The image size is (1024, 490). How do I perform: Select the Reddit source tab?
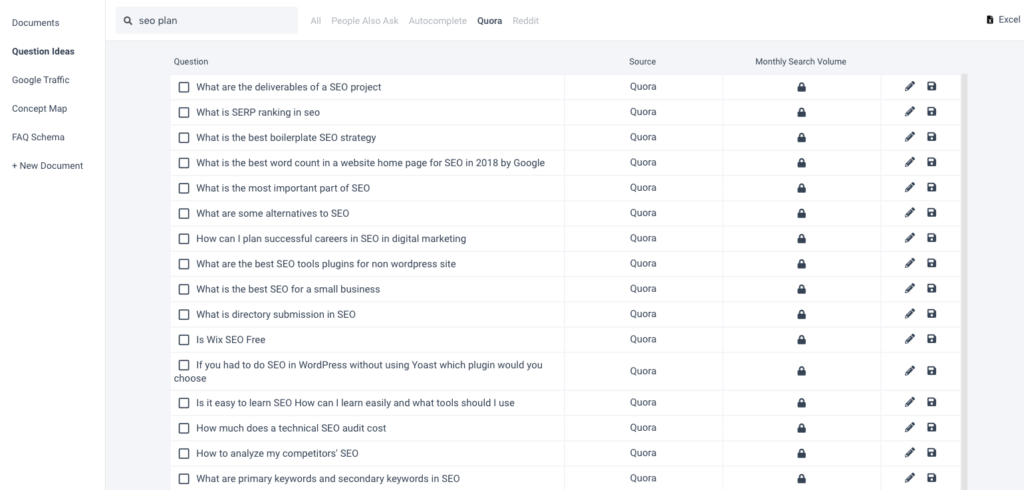(x=525, y=21)
